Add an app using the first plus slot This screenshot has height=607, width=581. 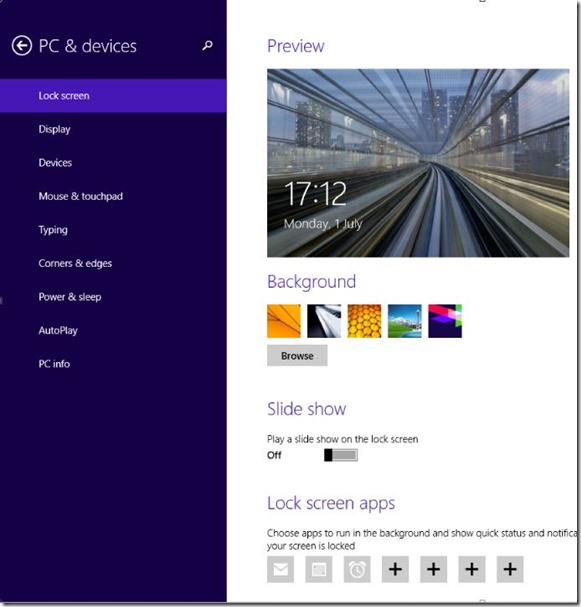pos(395,569)
